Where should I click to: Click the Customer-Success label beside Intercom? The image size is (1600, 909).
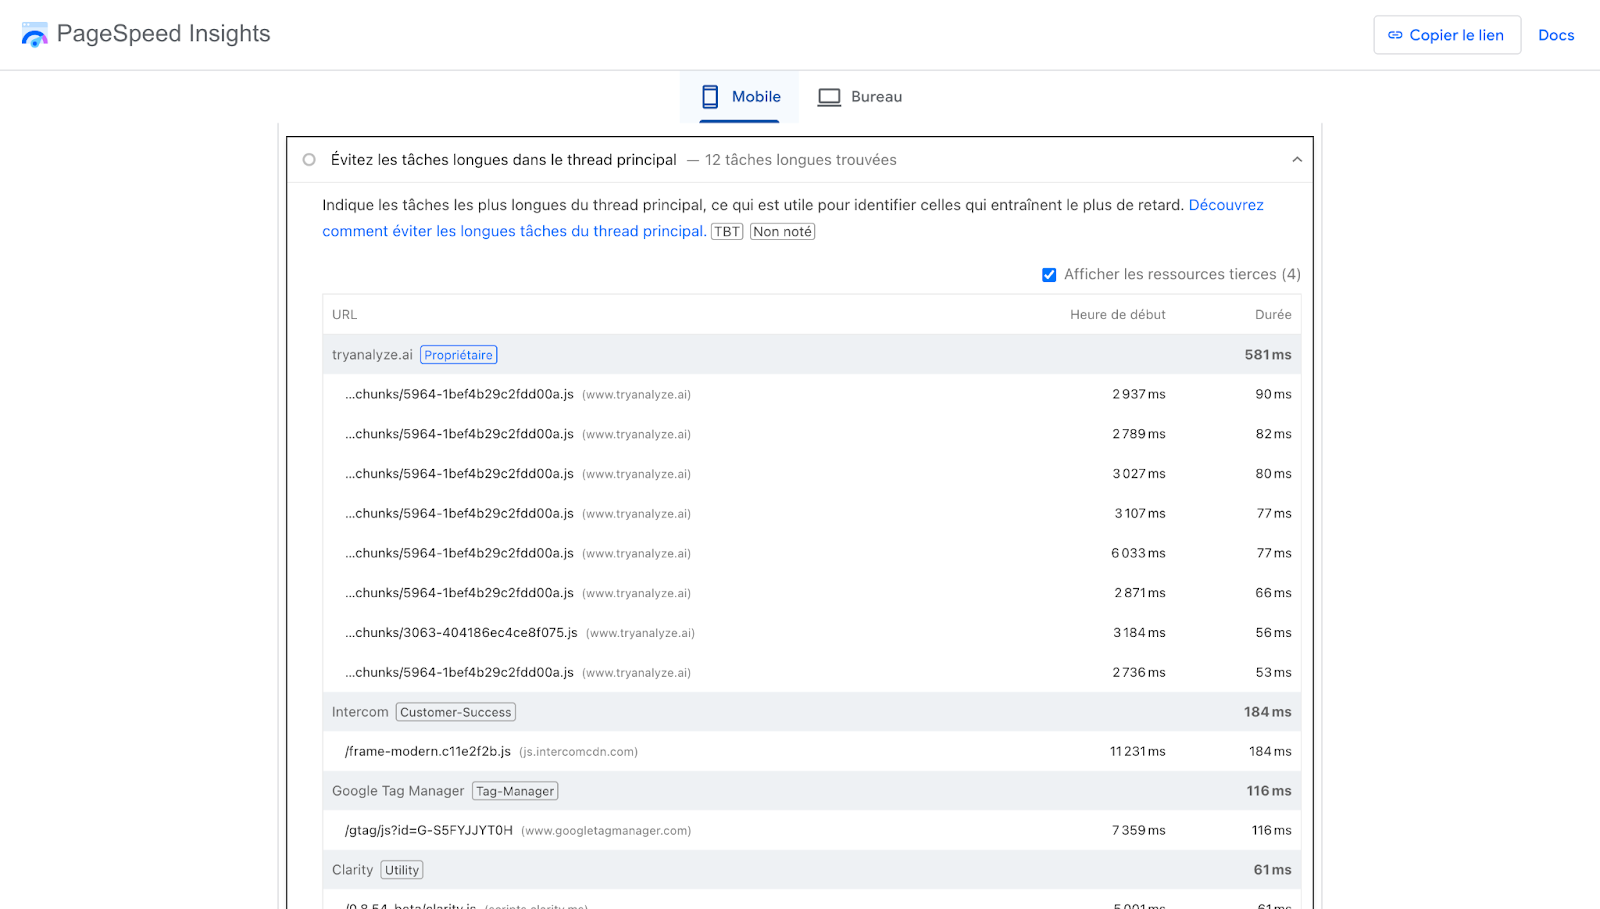coord(455,711)
